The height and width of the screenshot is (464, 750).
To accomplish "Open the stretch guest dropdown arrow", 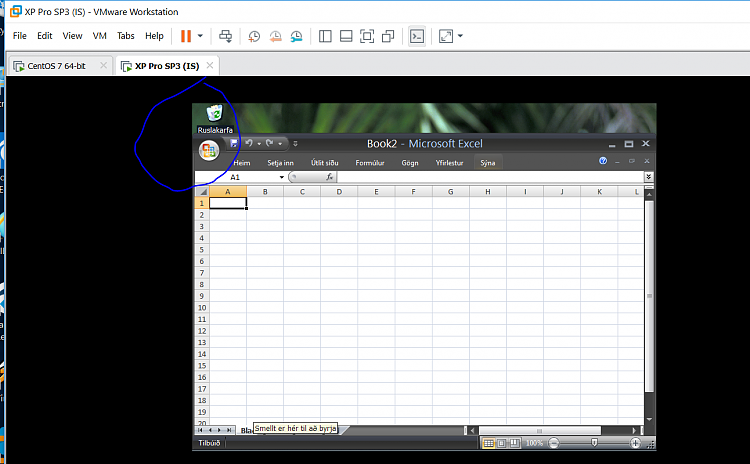I will pos(460,36).
